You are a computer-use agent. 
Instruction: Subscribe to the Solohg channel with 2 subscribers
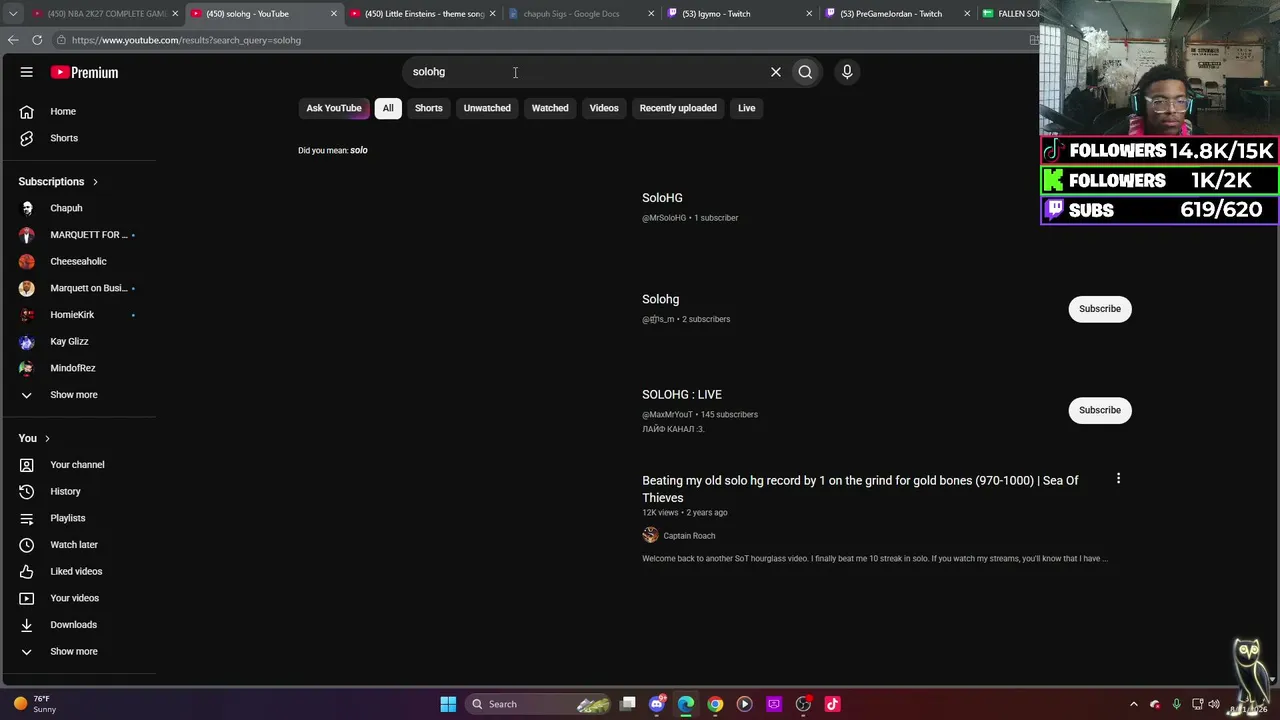1100,309
